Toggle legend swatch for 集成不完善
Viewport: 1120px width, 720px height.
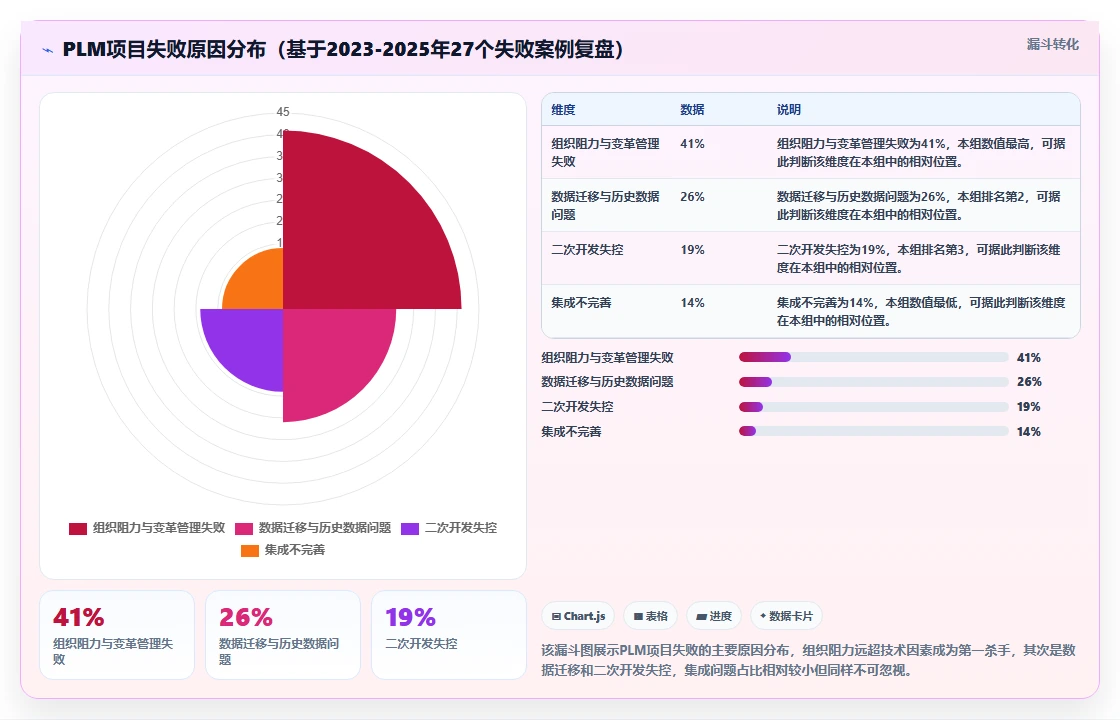[x=250, y=551]
